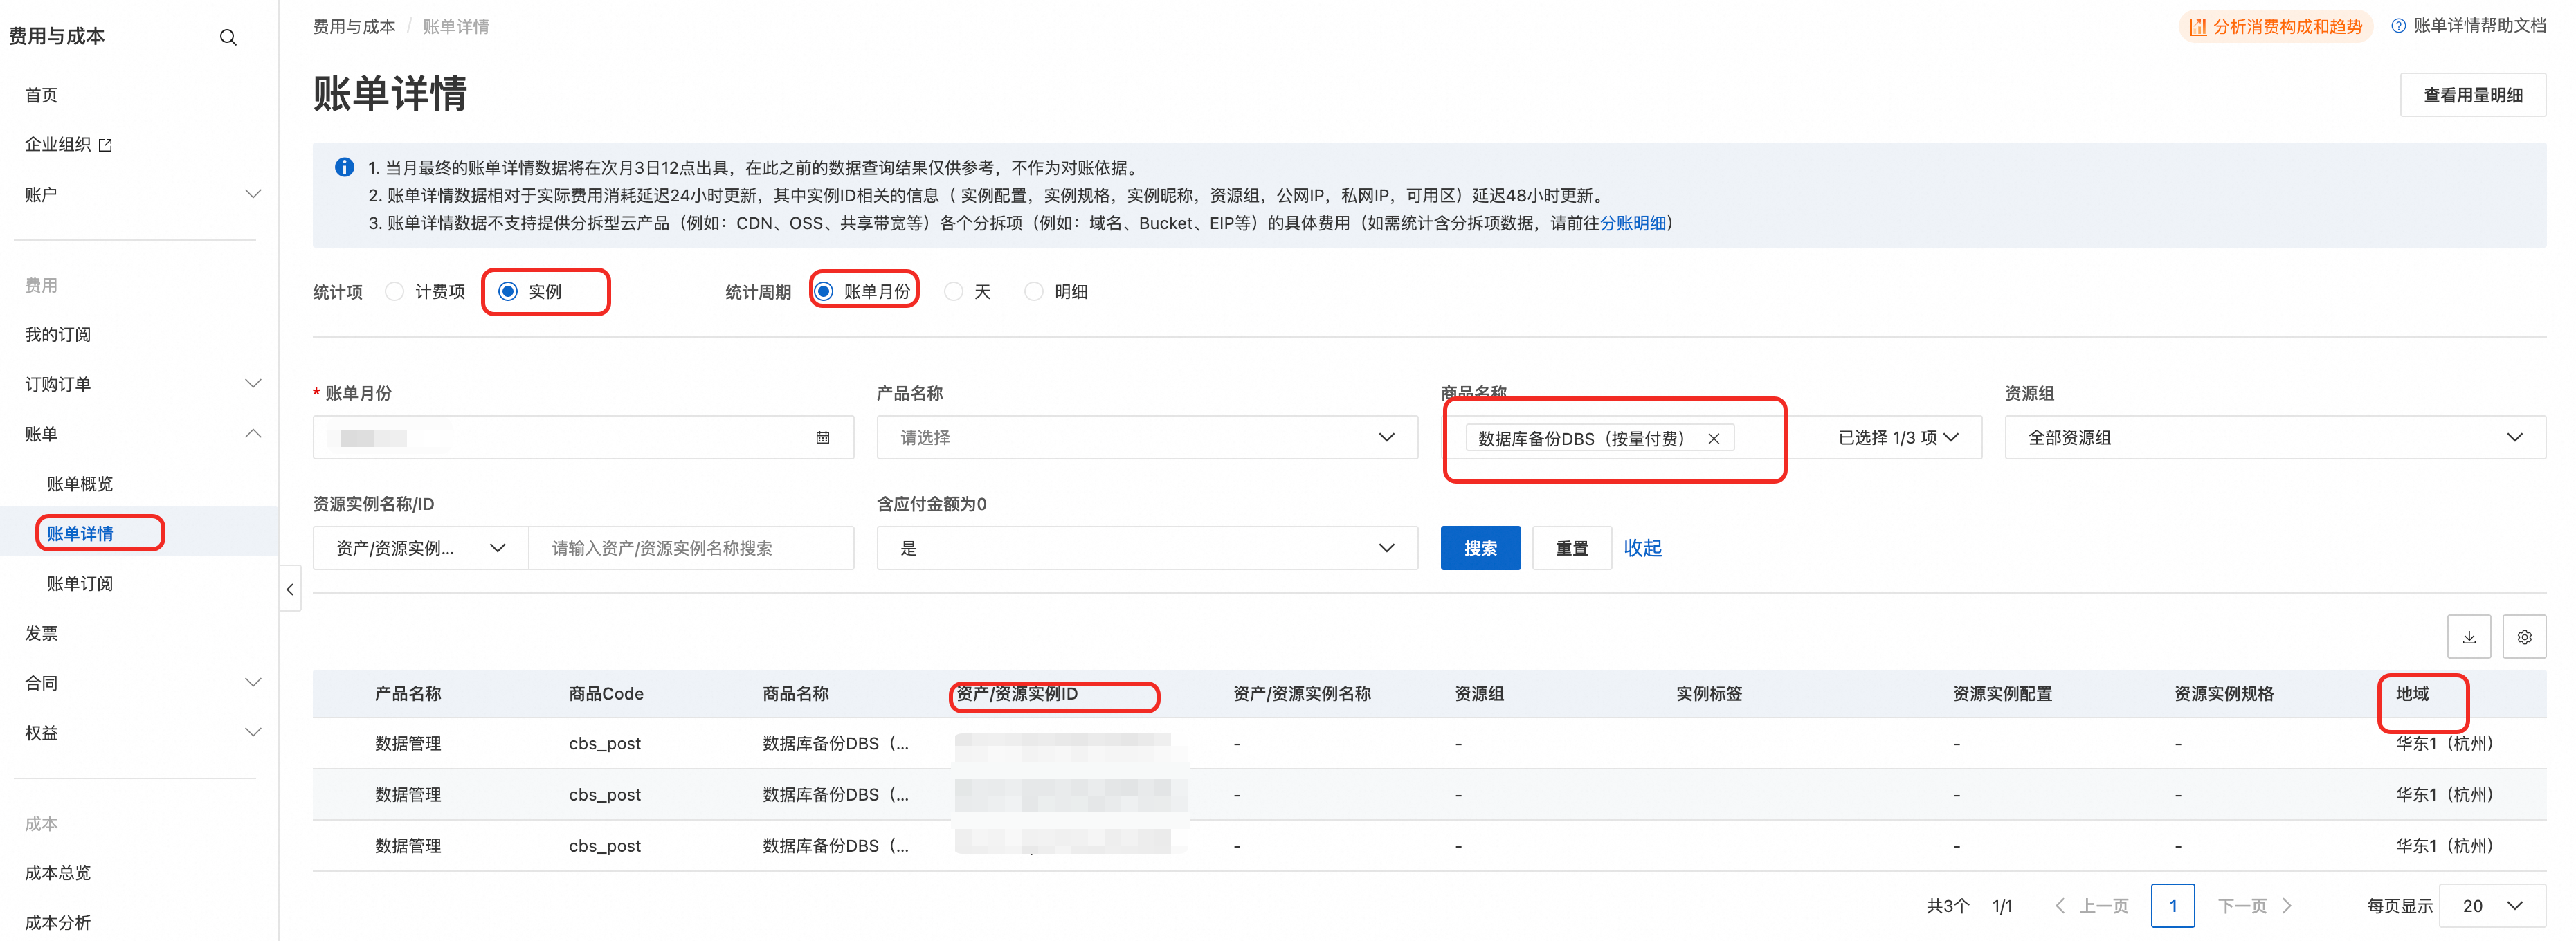2576x941 pixels.
Task: Open the per-page 20 count selector
Action: [2491, 905]
